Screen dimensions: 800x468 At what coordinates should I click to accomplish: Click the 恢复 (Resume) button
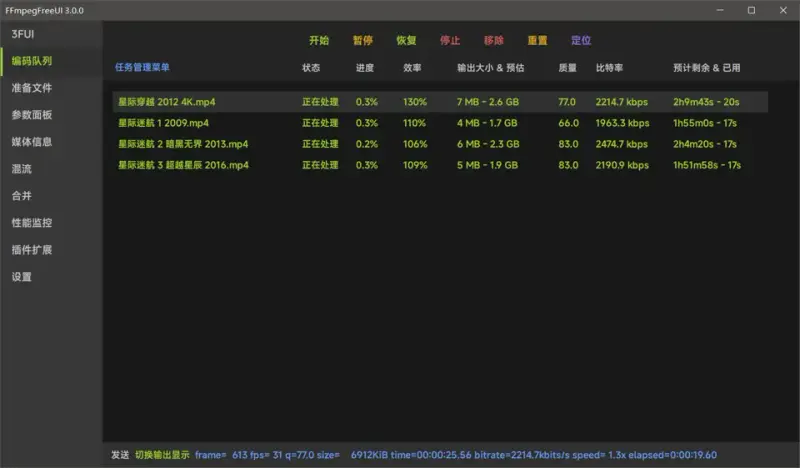point(406,41)
